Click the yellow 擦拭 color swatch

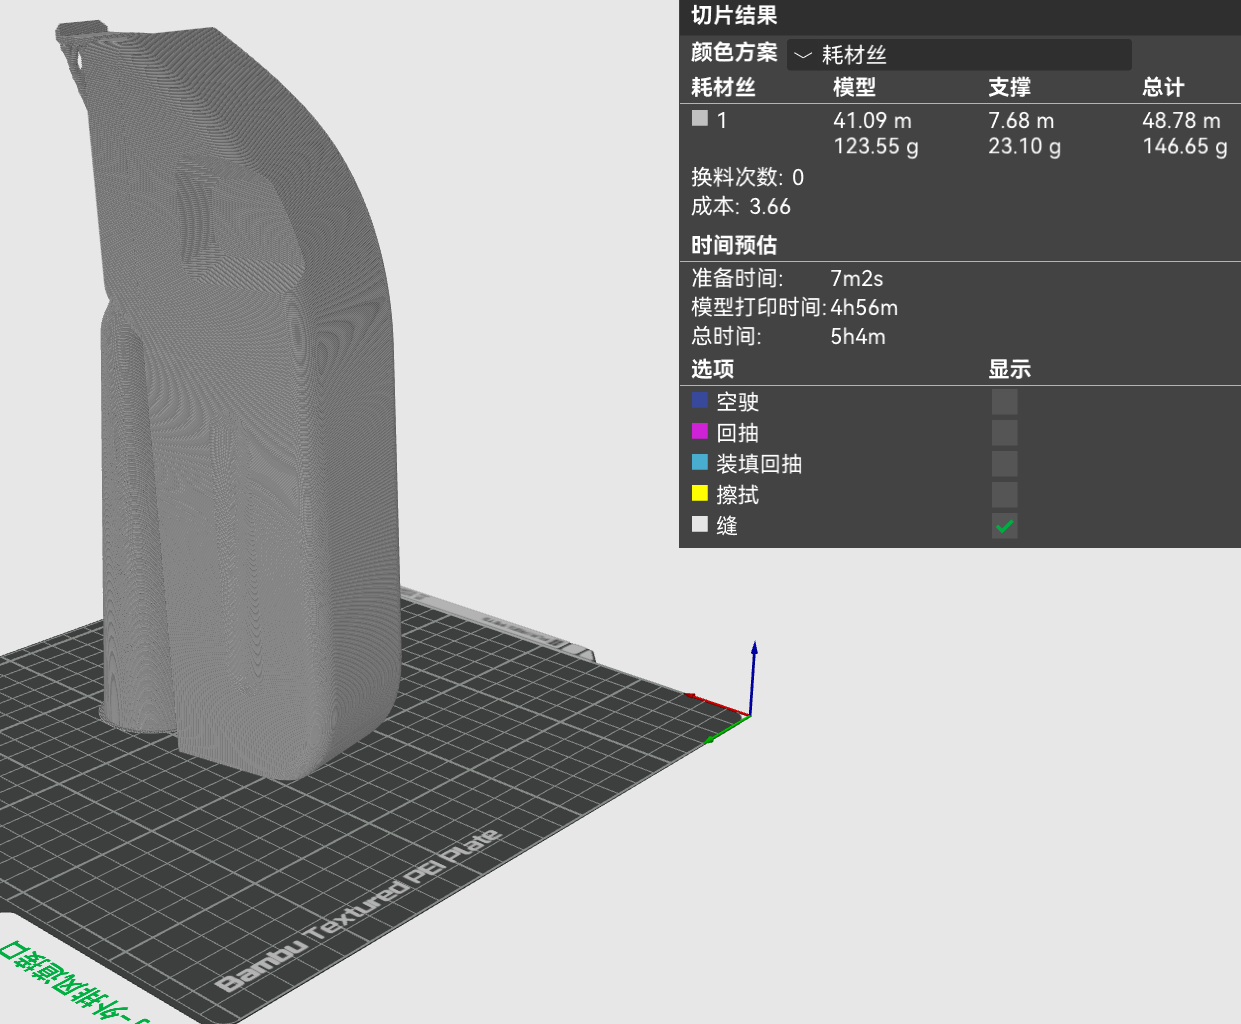pyautogui.click(x=700, y=493)
